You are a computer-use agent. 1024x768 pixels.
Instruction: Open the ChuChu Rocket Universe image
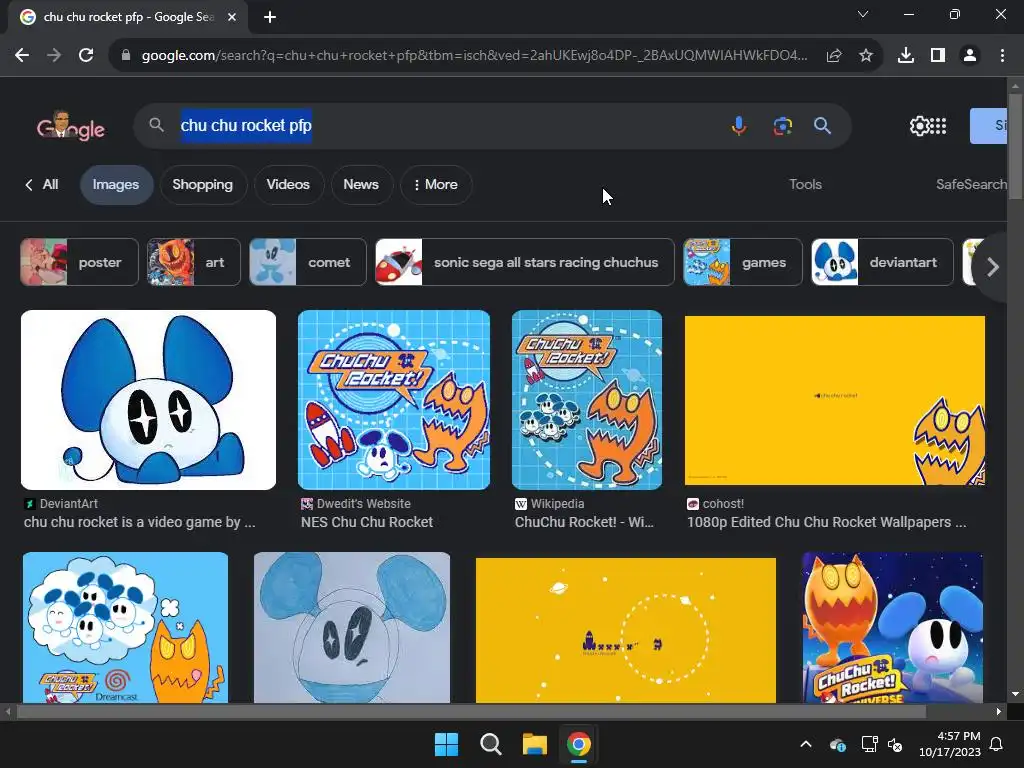coord(892,627)
